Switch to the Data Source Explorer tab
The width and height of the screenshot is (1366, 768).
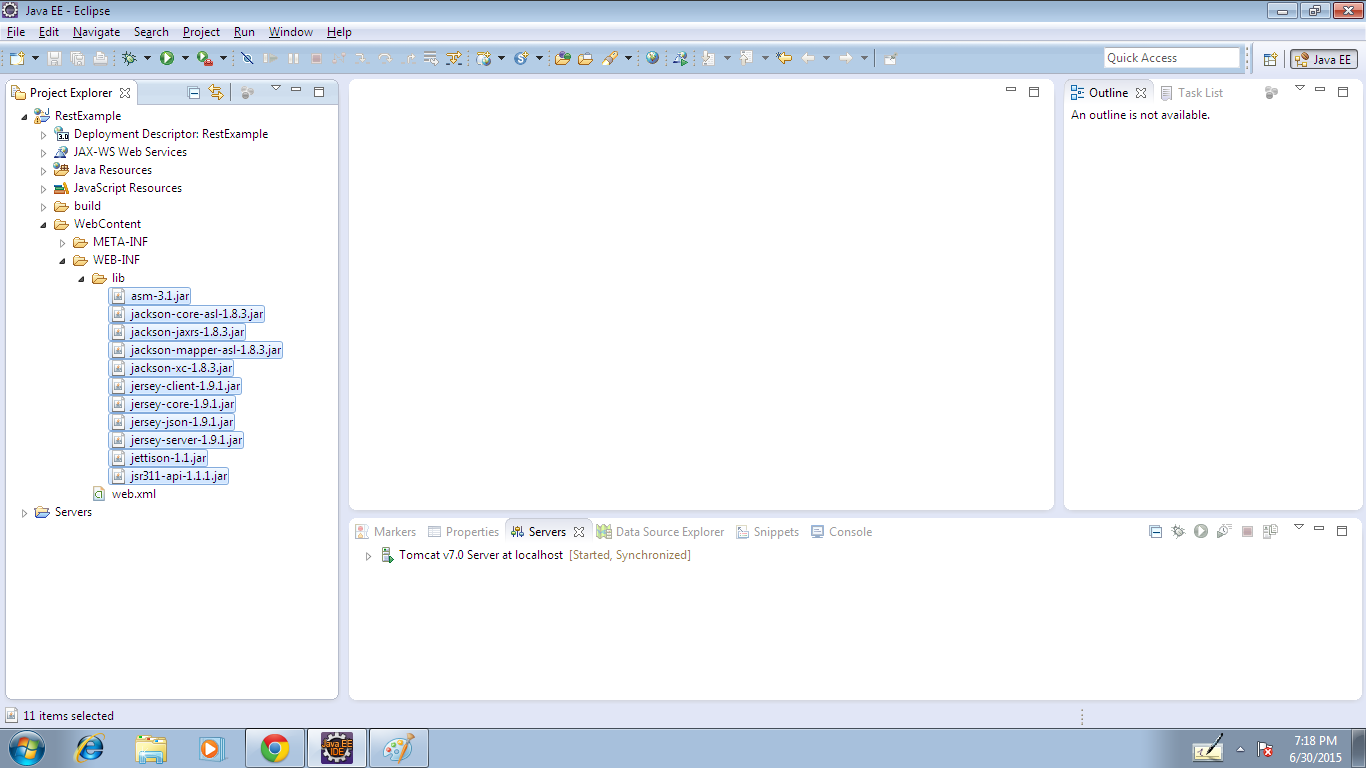pos(660,532)
